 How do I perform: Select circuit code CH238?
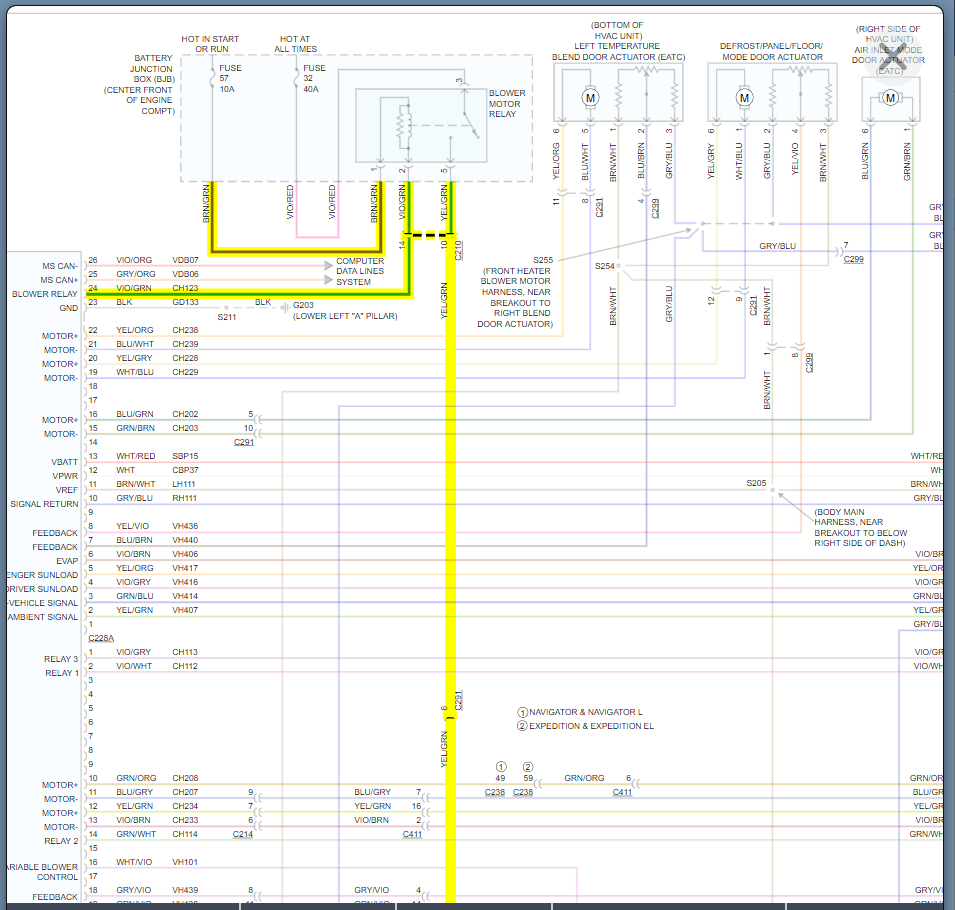click(185, 330)
